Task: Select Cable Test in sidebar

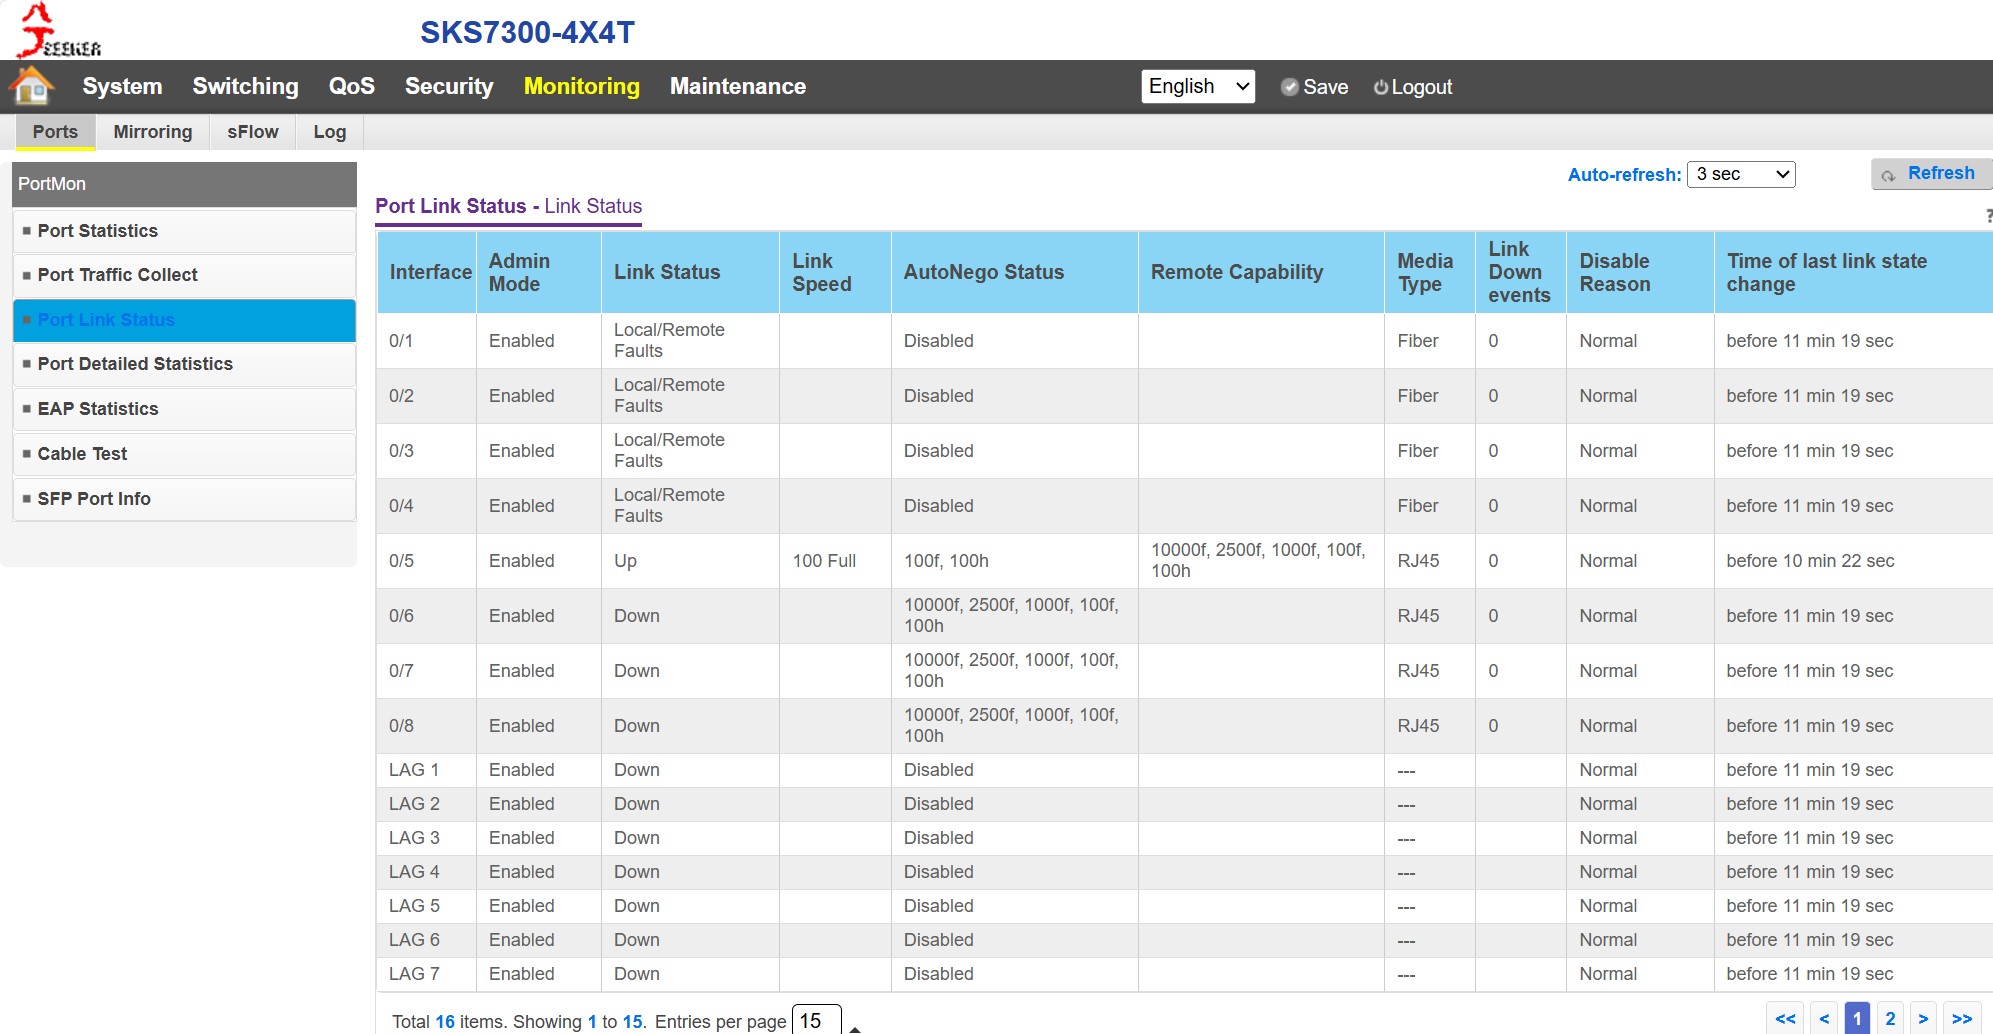Action: [82, 454]
